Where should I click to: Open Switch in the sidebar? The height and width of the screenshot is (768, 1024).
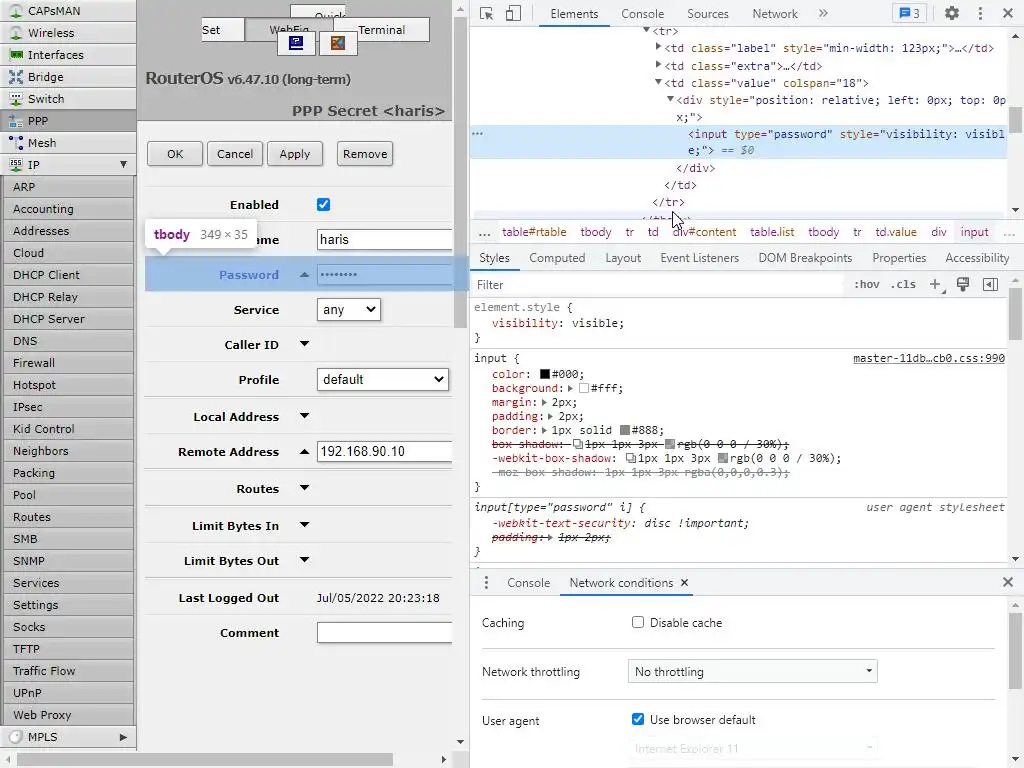tap(68, 99)
